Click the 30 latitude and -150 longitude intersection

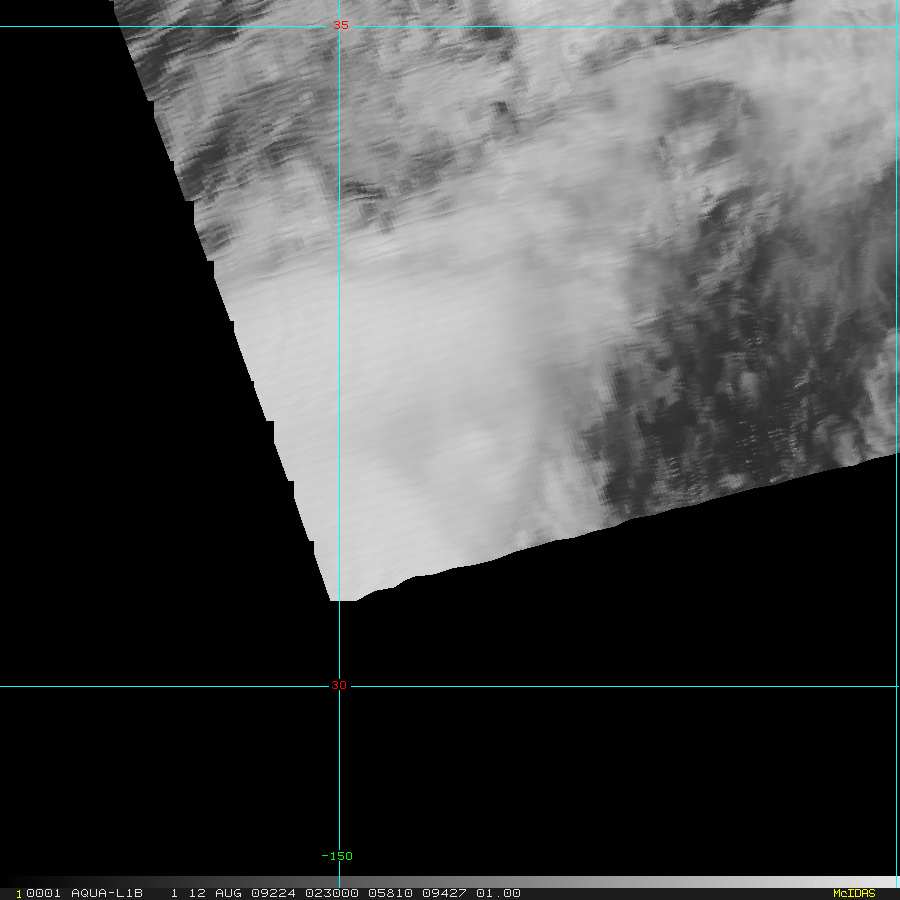(339, 686)
